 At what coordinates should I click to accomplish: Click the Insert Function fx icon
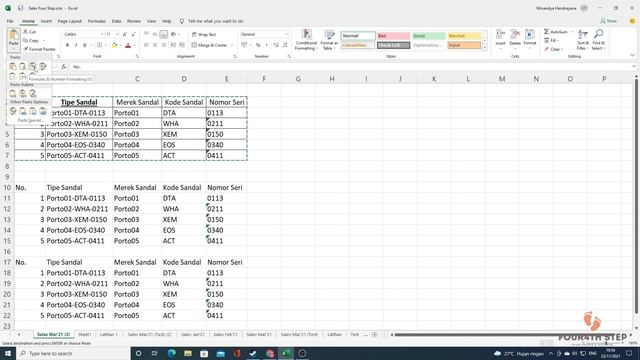(x=64, y=67)
